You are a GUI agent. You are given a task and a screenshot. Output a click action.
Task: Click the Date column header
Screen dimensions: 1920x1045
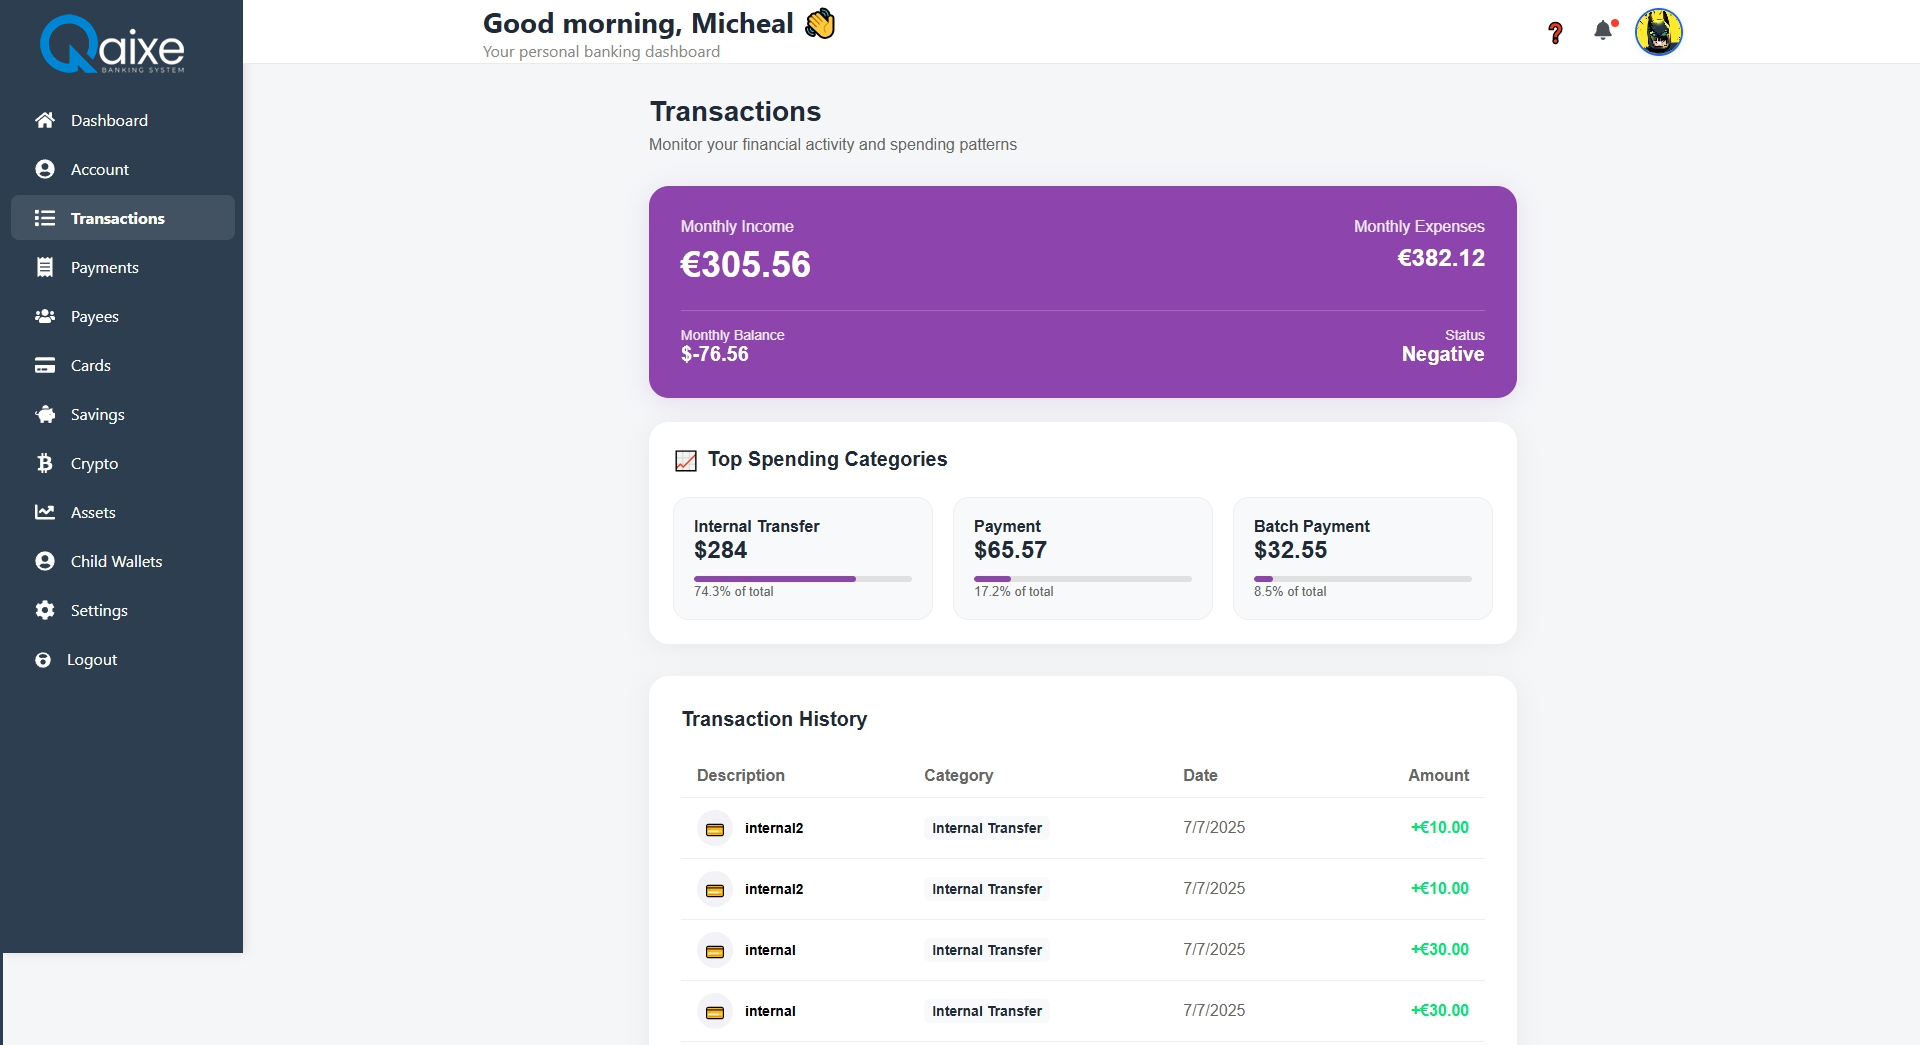[1200, 775]
